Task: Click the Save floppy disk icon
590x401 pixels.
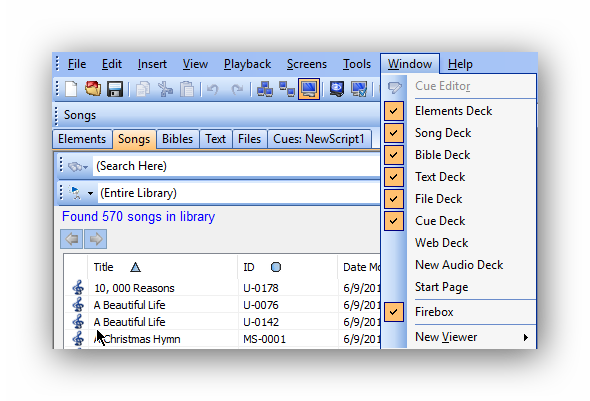Action: click(115, 89)
